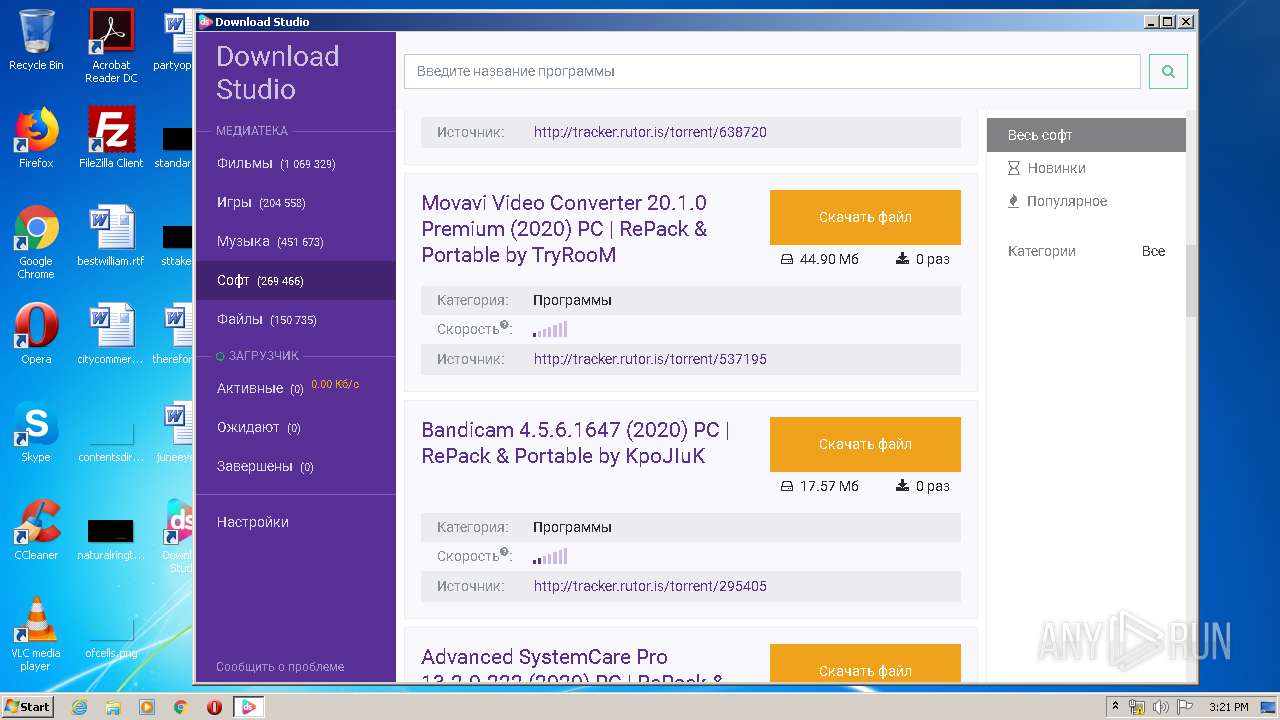Launch Opera desktop shortcut

(36, 334)
